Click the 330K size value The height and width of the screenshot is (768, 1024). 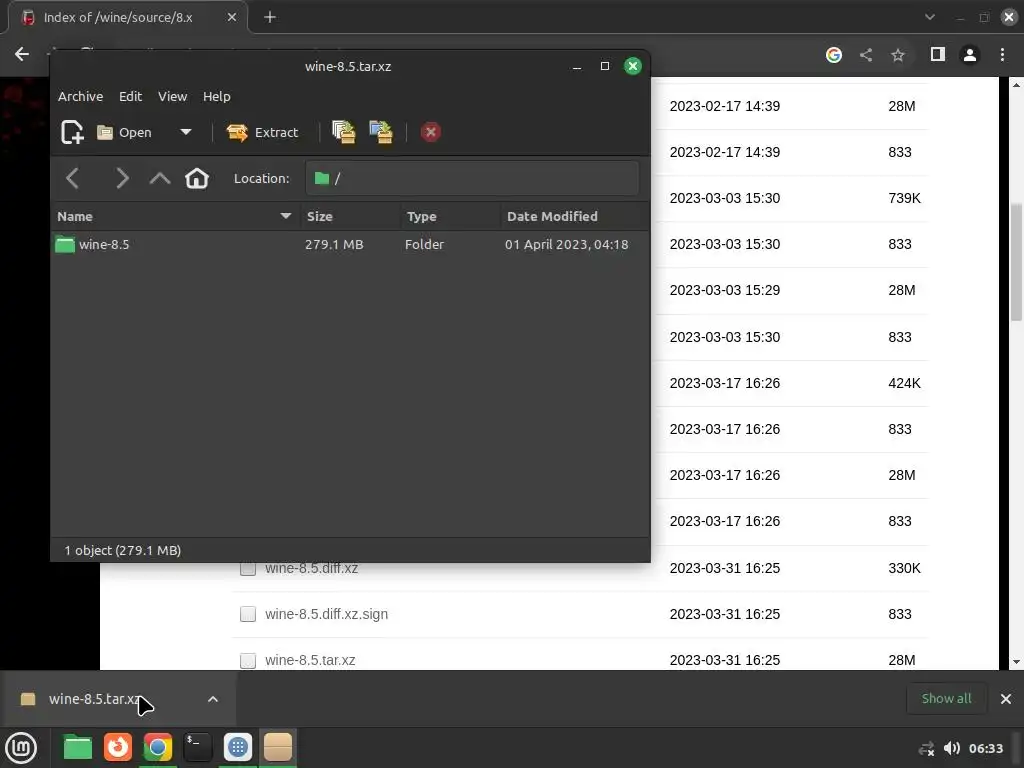[904, 568]
